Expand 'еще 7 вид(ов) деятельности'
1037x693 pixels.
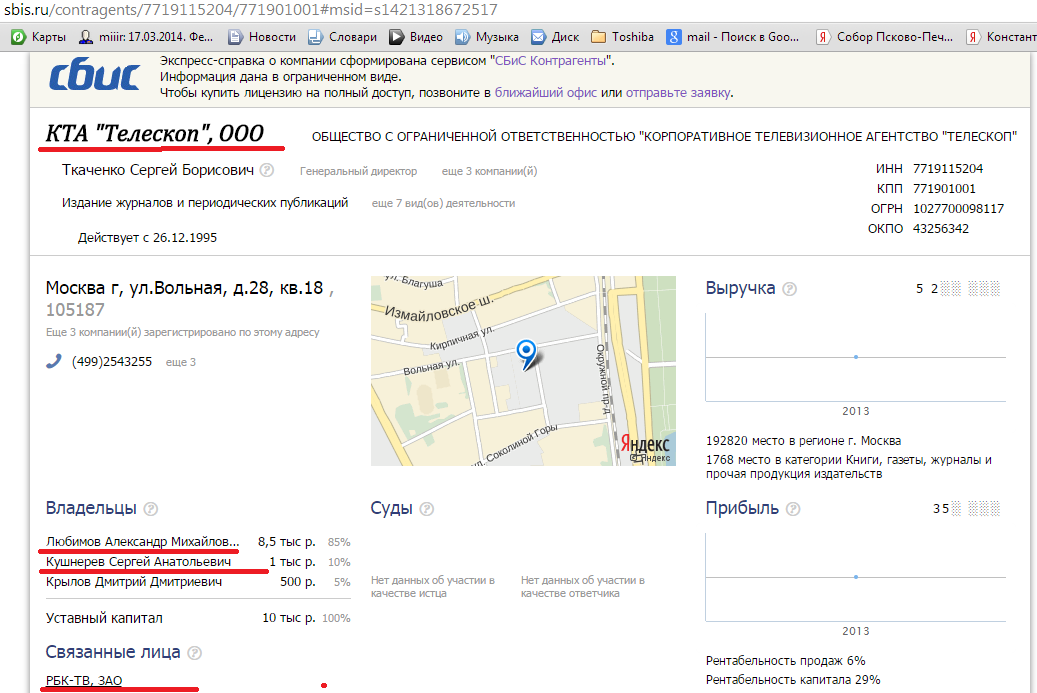(x=443, y=203)
